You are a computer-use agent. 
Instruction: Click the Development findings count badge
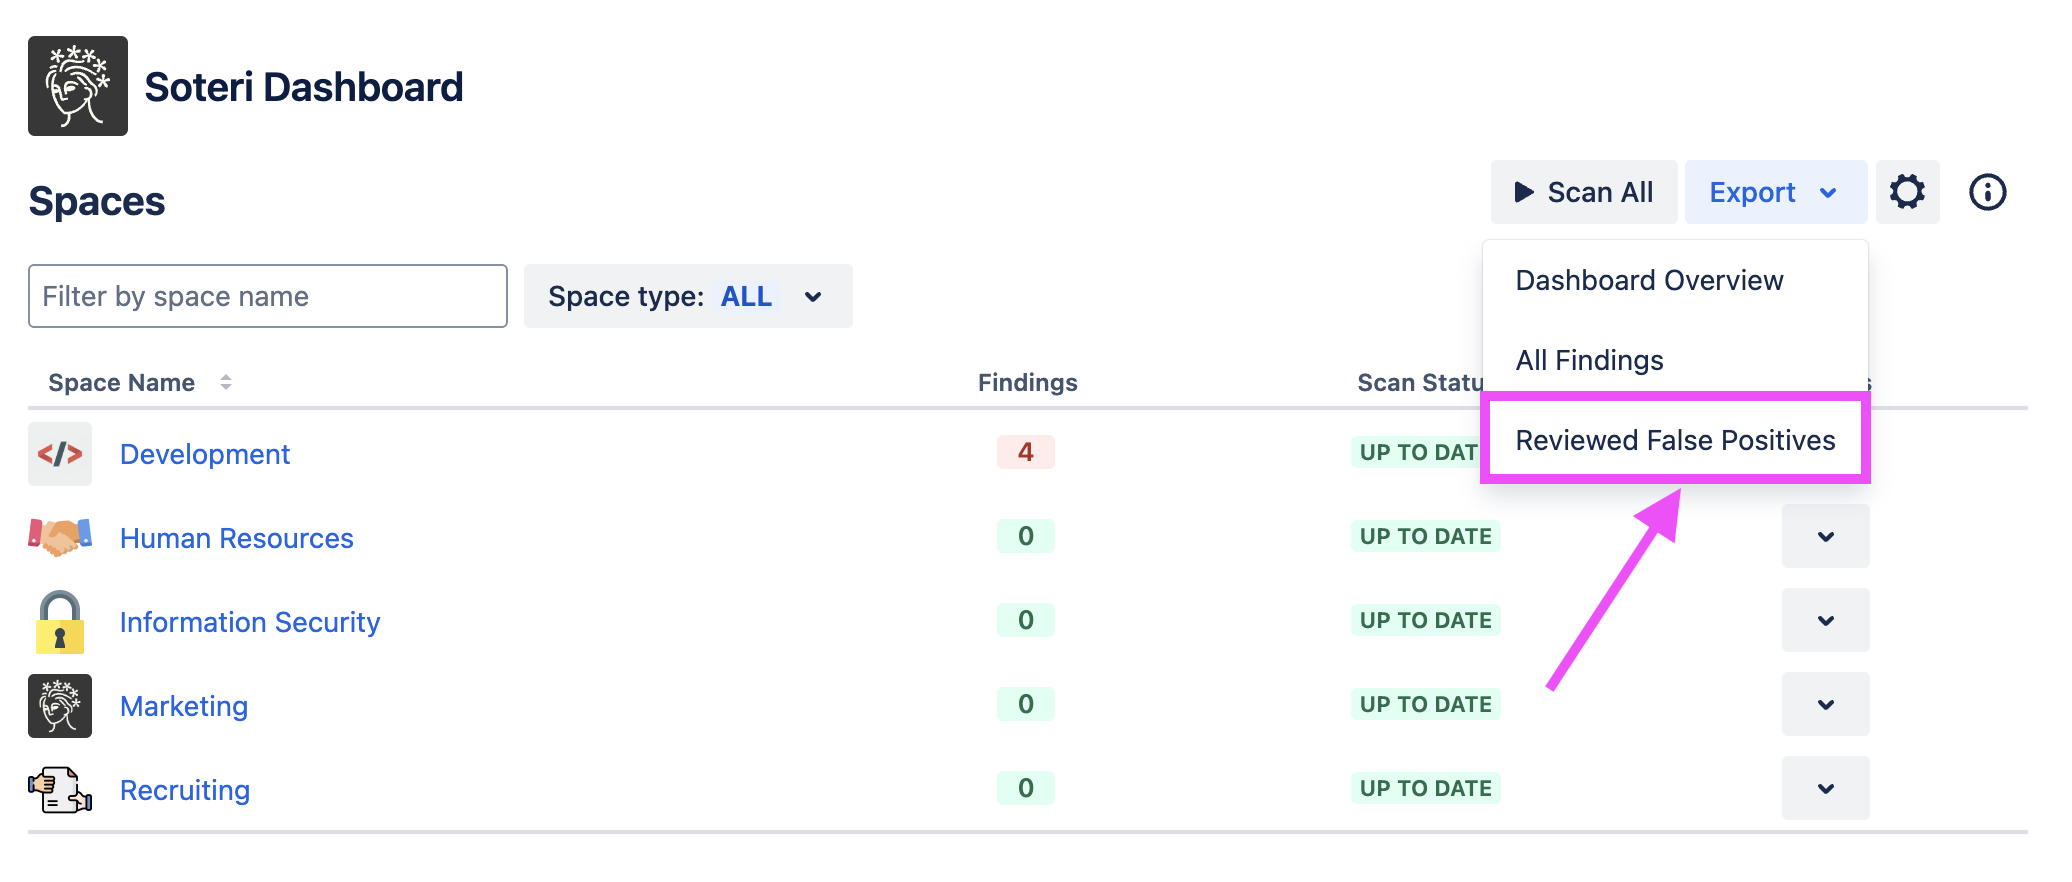click(x=1025, y=452)
